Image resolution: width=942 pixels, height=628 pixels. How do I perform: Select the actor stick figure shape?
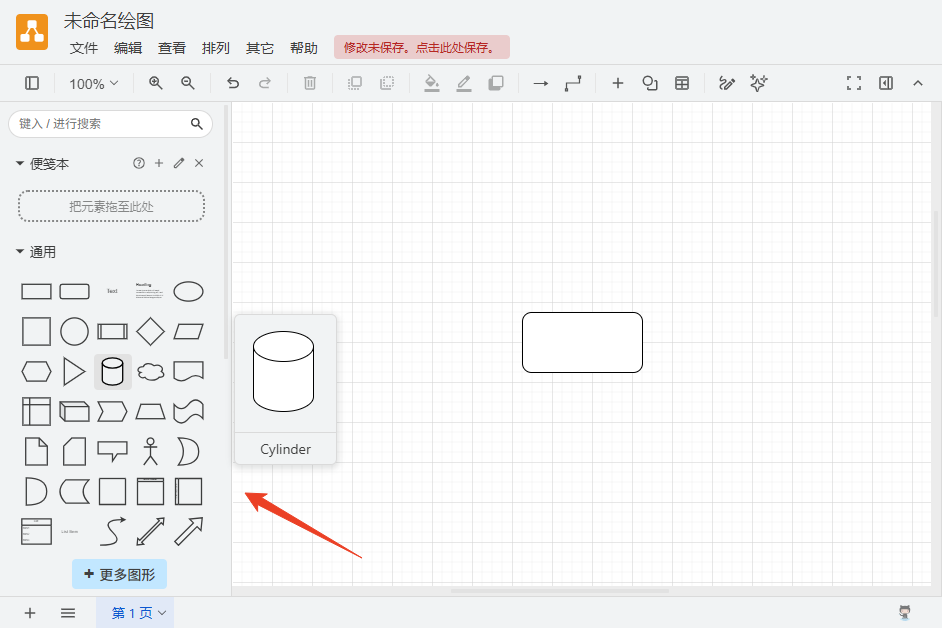[x=150, y=451]
